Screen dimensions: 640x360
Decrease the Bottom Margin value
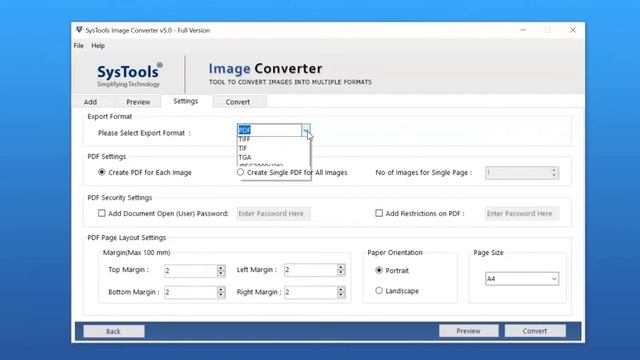221,295
